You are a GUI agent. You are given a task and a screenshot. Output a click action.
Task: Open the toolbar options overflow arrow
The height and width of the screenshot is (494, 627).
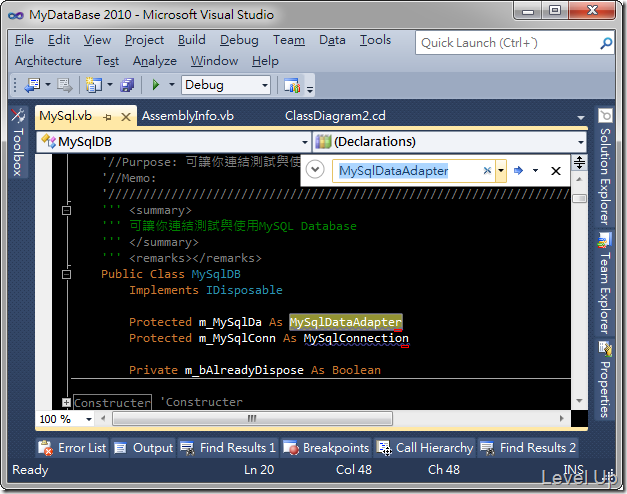[x=310, y=89]
